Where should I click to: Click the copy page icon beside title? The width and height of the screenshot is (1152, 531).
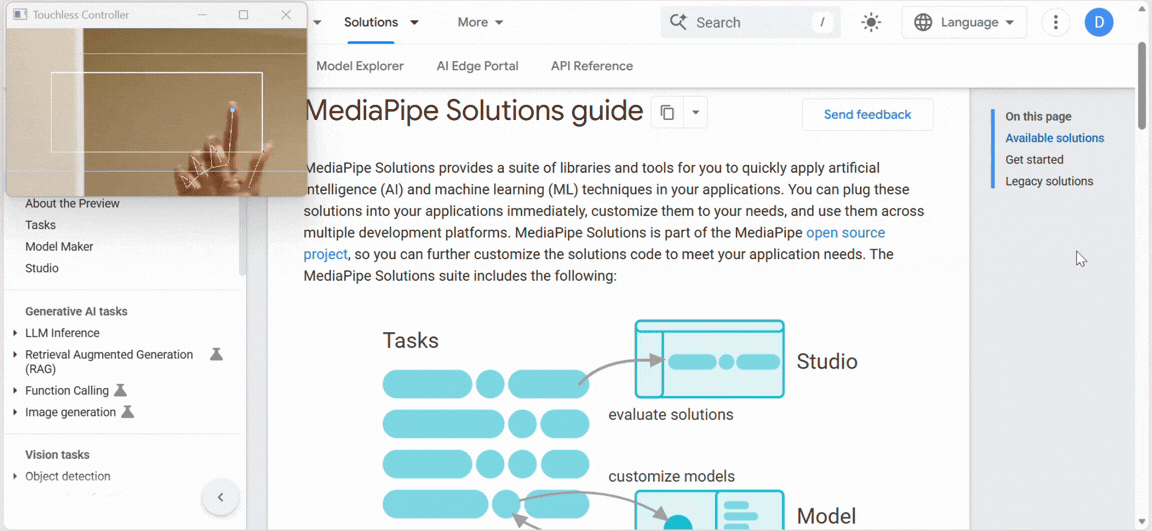coord(667,113)
